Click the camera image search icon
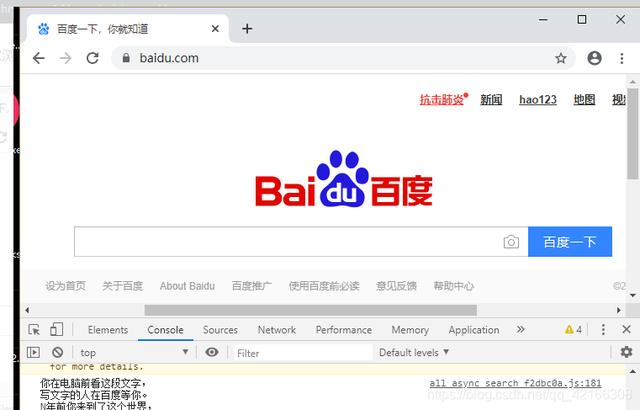Screen dimensions: 640x410 point(511,242)
